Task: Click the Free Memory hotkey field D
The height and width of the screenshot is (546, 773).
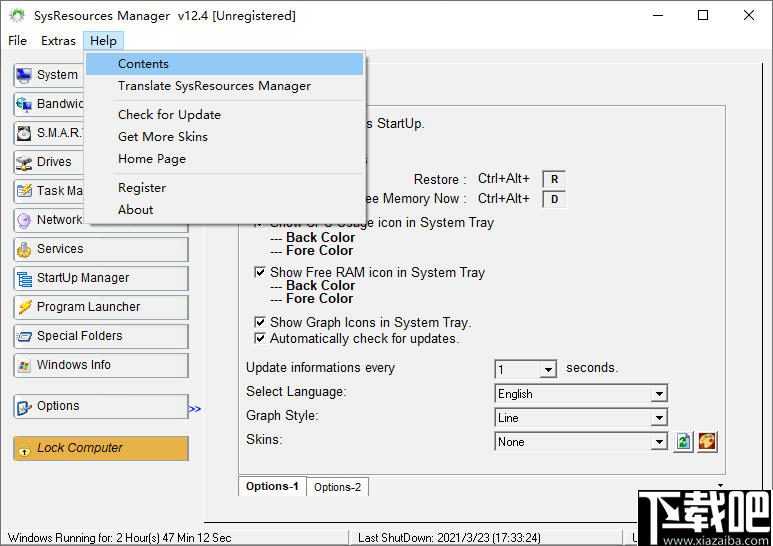Action: [x=554, y=200]
